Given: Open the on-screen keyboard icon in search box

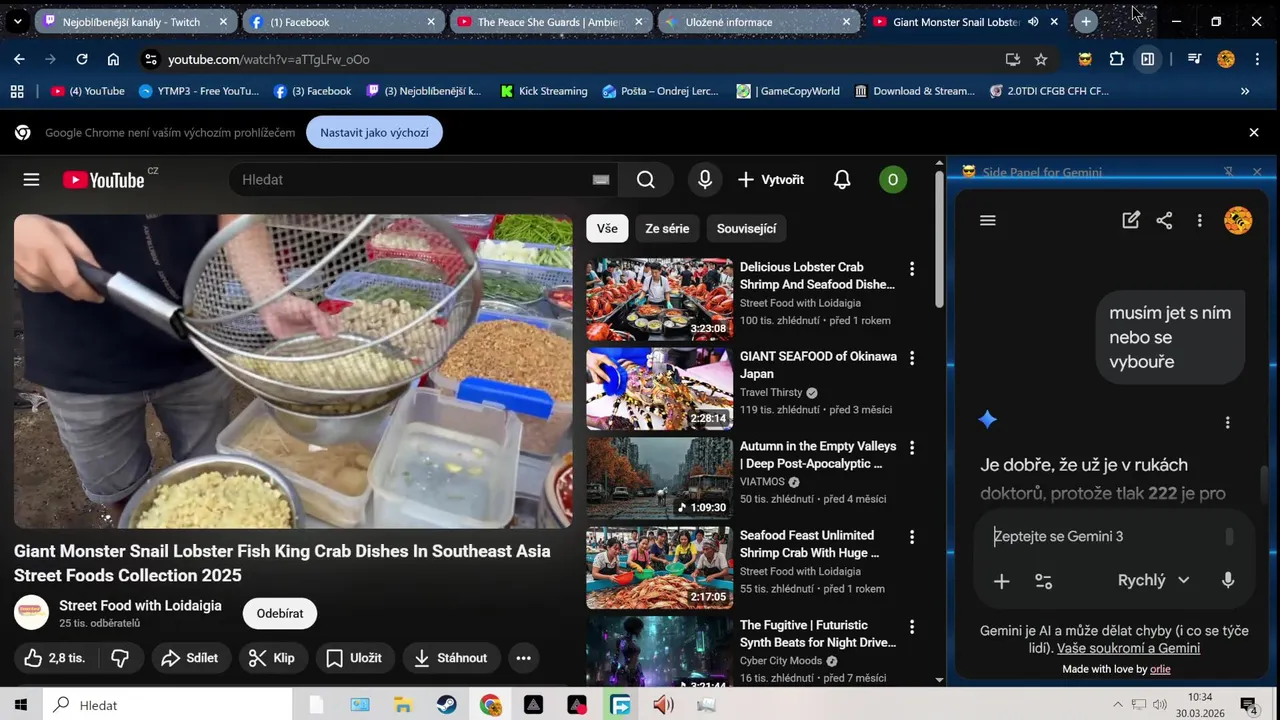Looking at the screenshot, I should coord(600,180).
